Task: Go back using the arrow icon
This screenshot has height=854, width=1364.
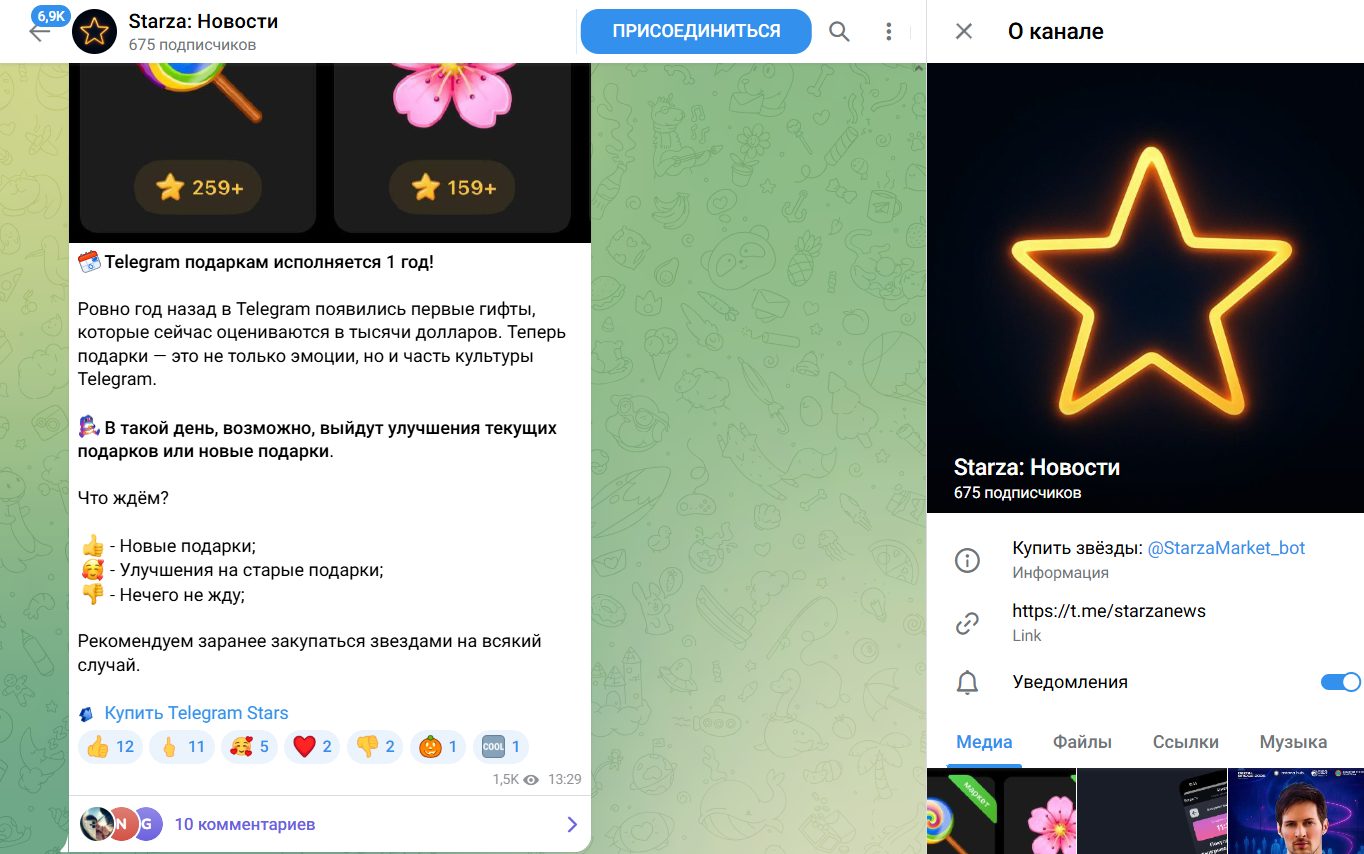Action: [x=39, y=32]
